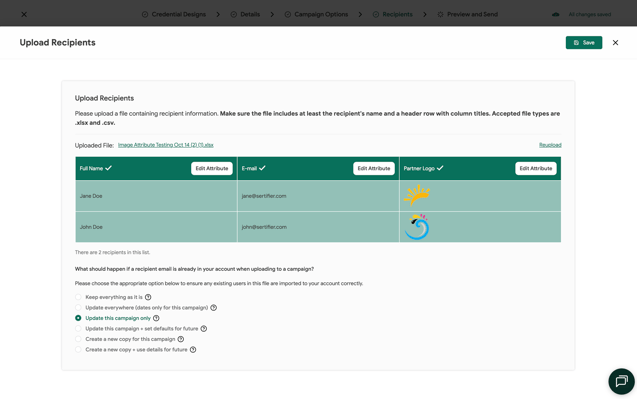Save the uploaded recipients
This screenshot has height=399, width=637.
pyautogui.click(x=584, y=43)
